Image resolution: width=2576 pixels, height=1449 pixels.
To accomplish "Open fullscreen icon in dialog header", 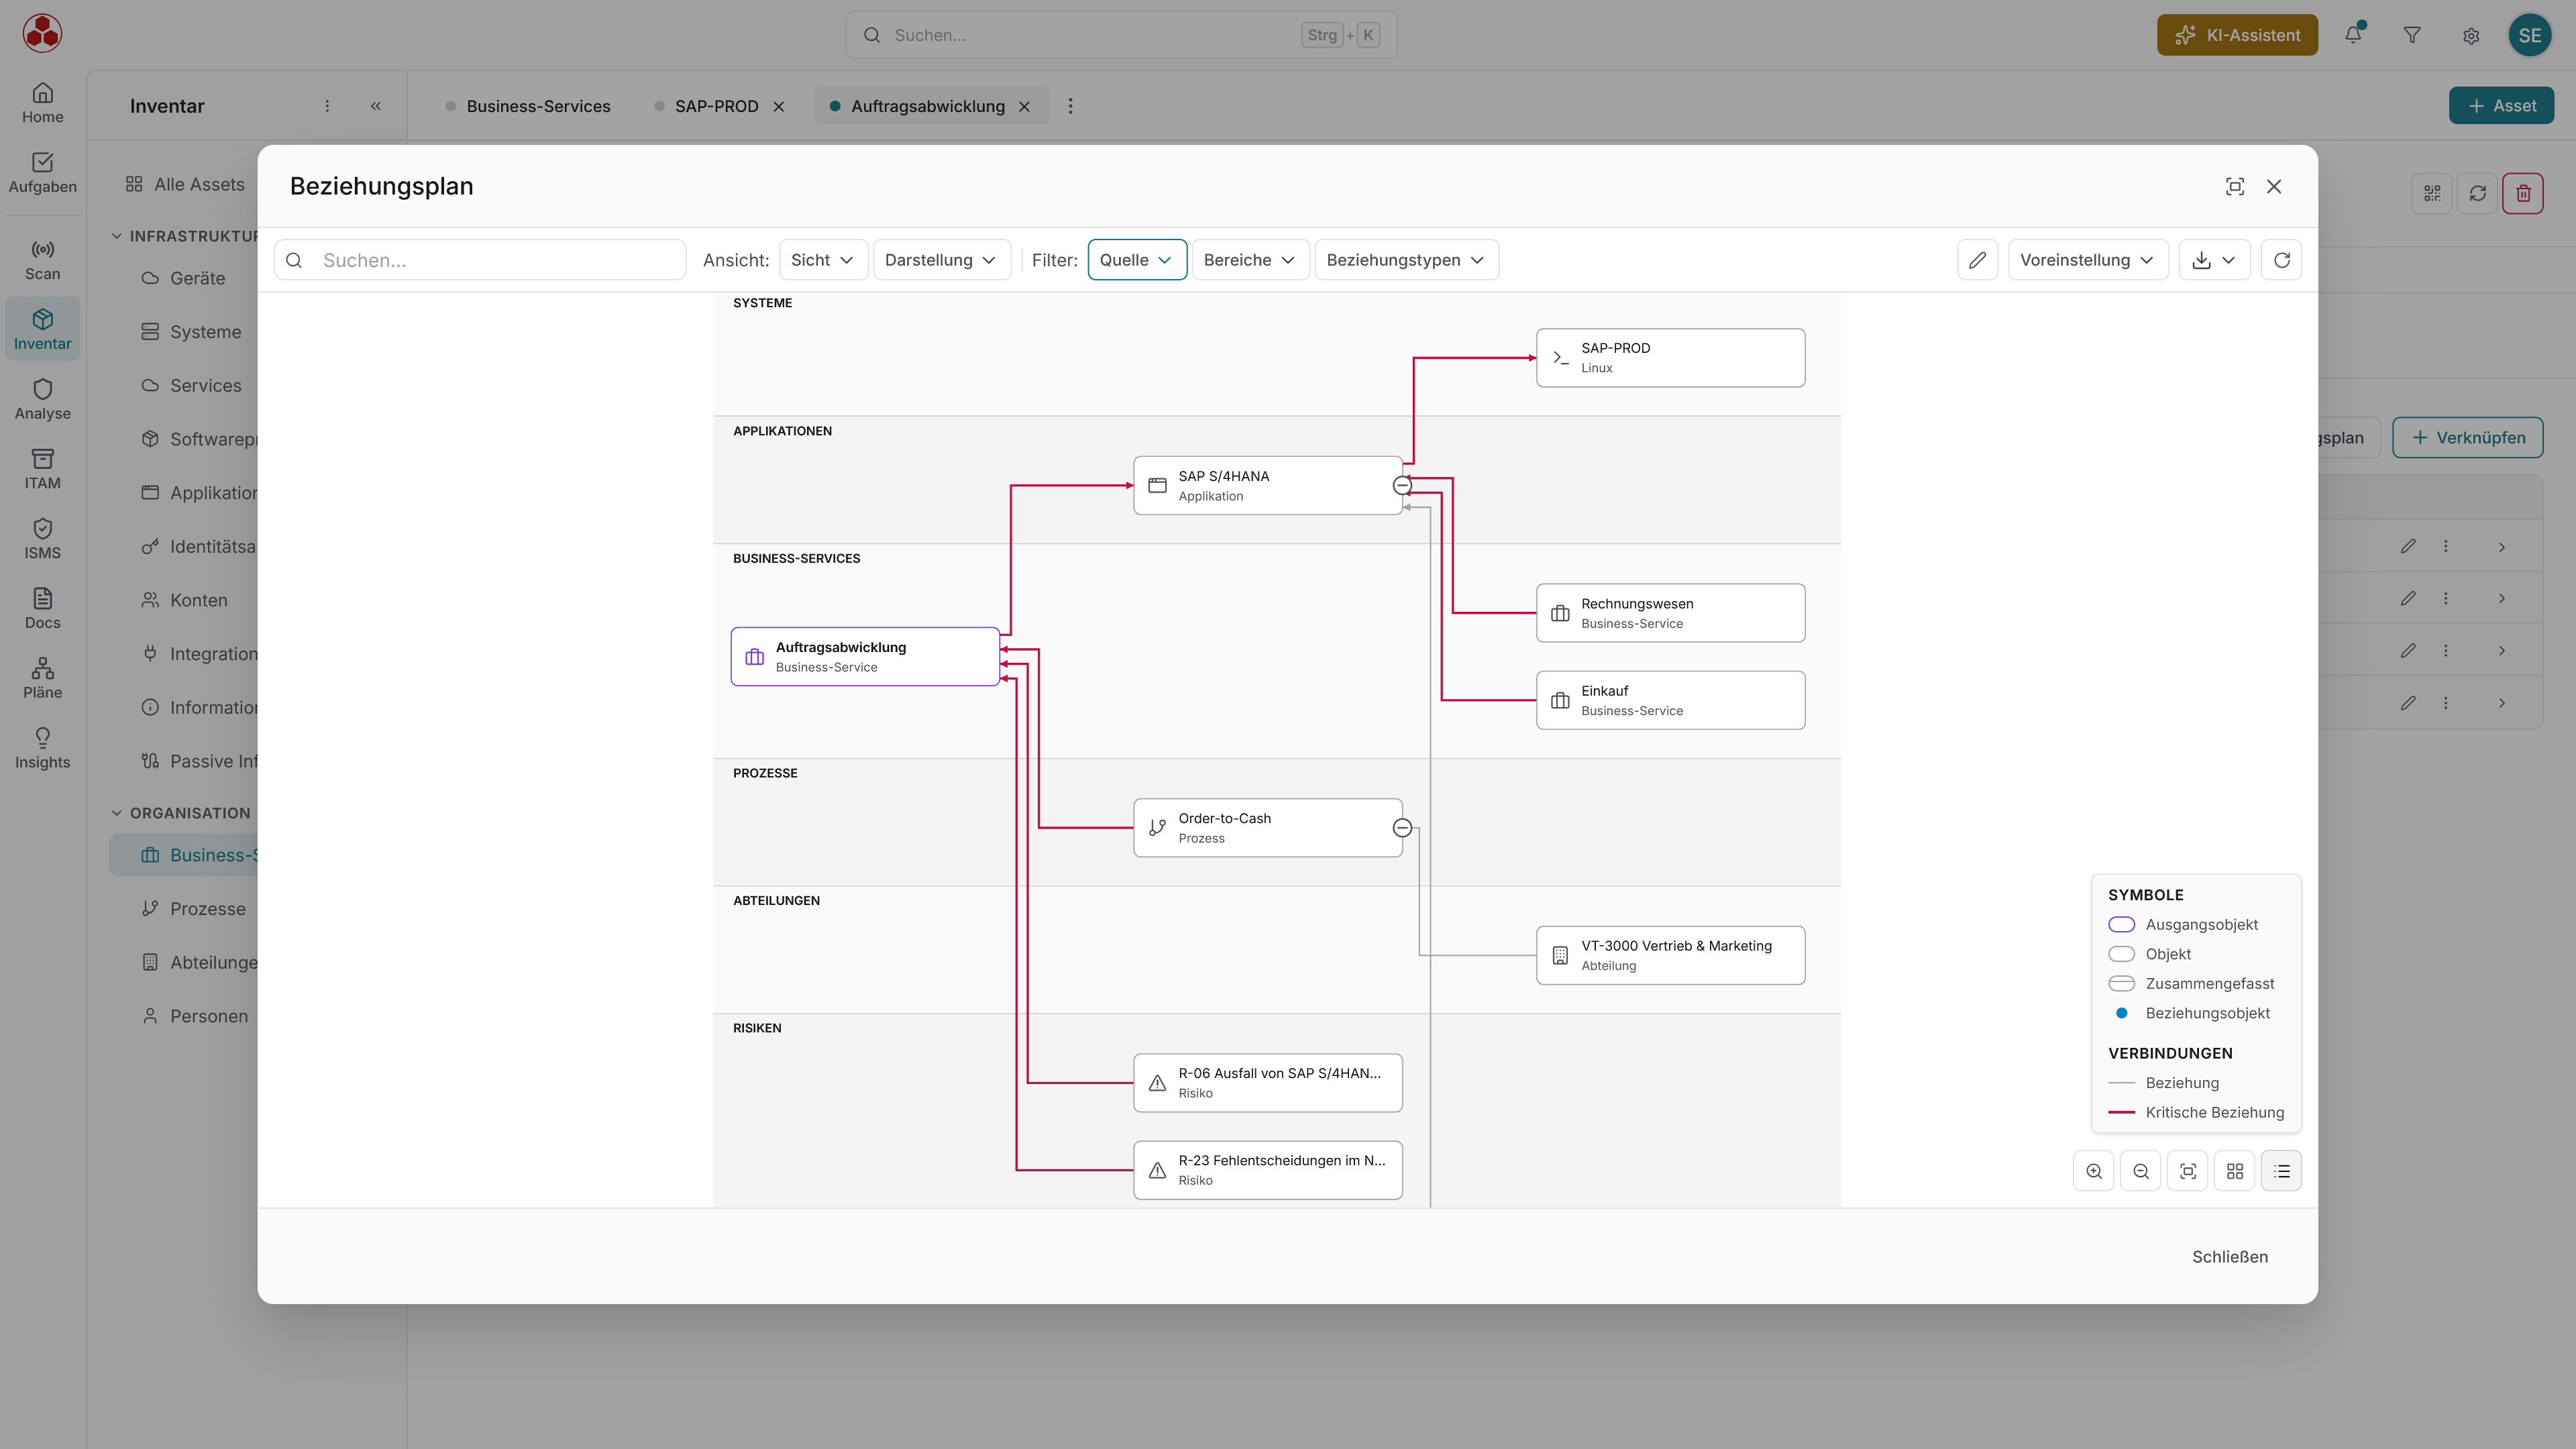I will [2235, 187].
